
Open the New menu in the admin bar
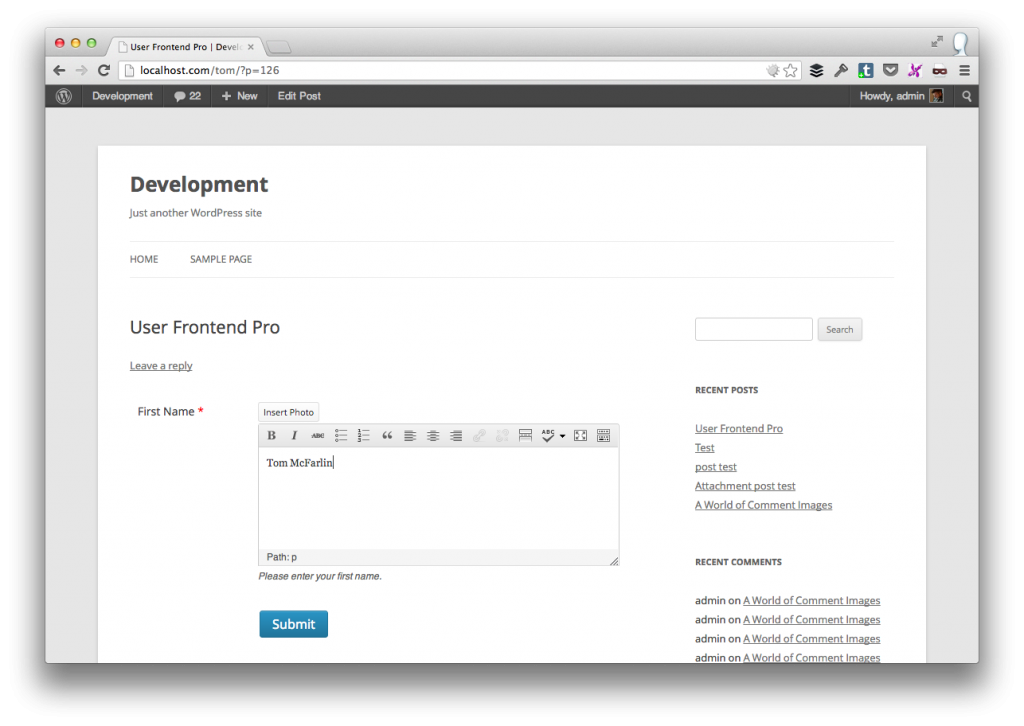(x=240, y=96)
